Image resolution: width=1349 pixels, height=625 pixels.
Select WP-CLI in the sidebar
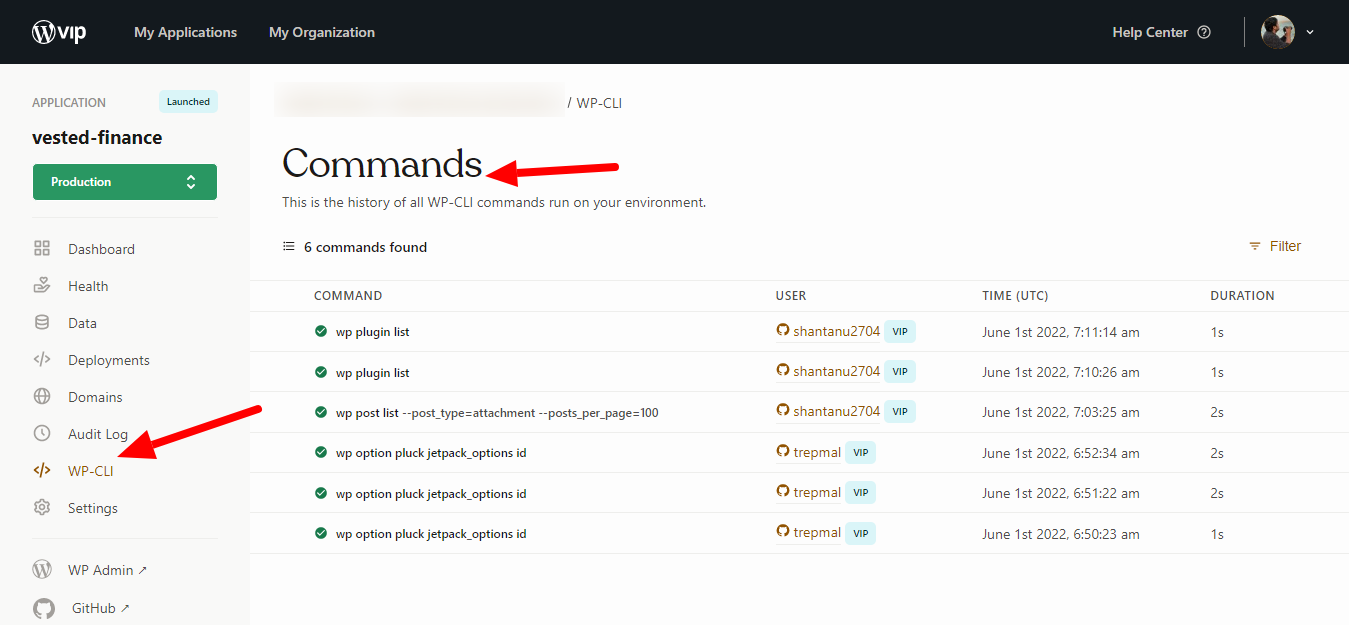click(91, 471)
